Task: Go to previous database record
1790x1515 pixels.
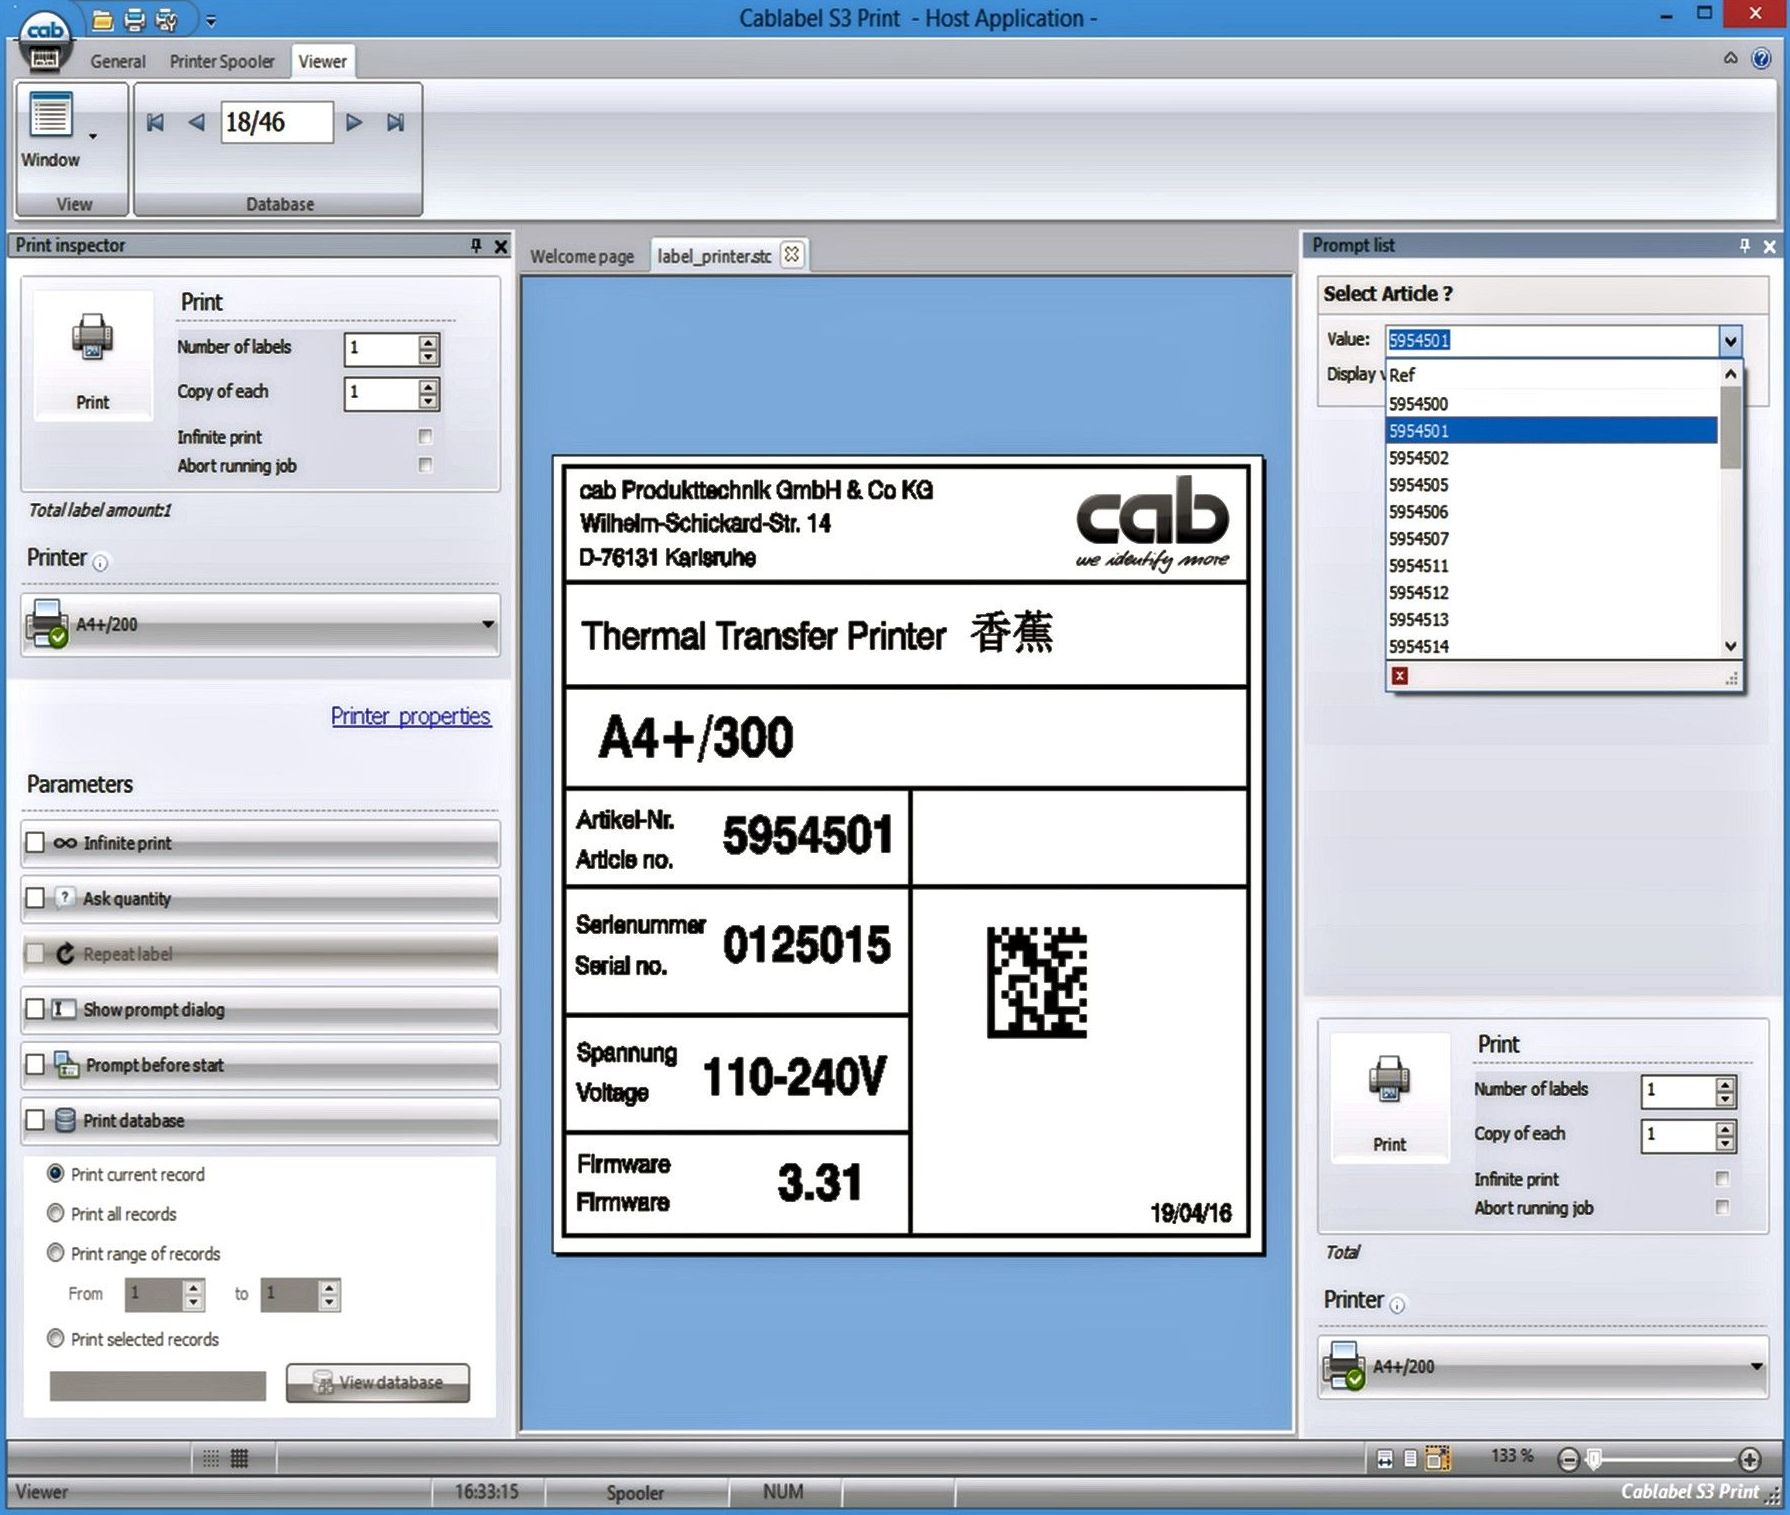Action: [196, 122]
